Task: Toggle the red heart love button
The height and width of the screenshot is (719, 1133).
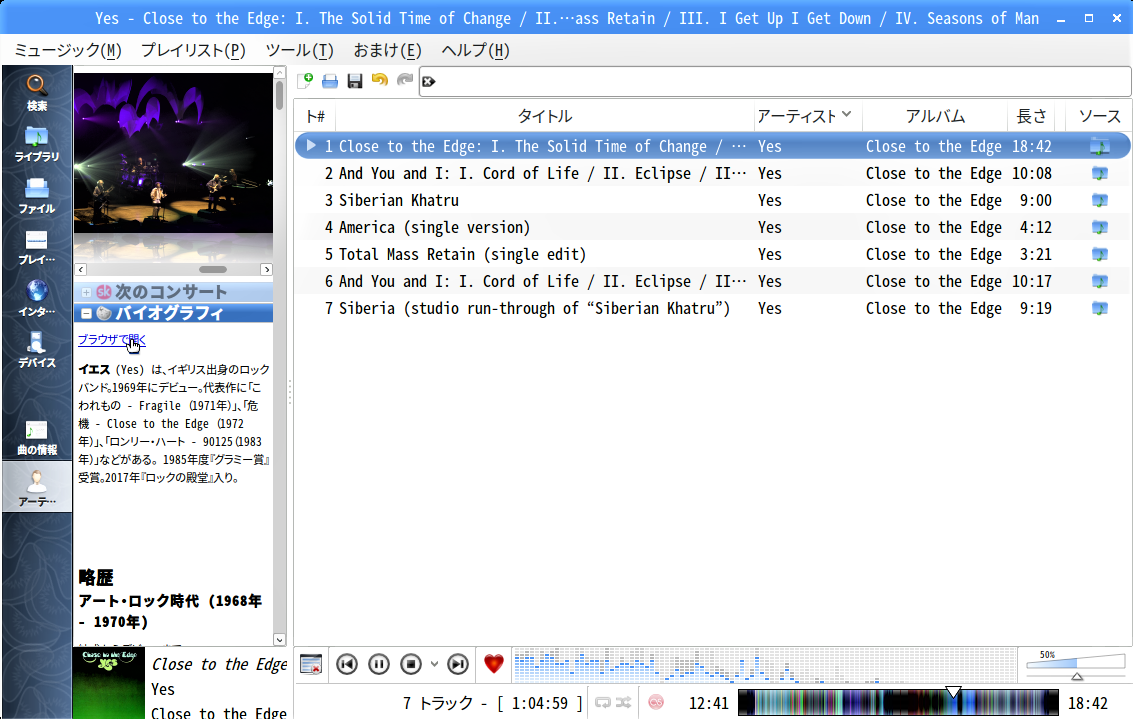Action: tap(494, 663)
